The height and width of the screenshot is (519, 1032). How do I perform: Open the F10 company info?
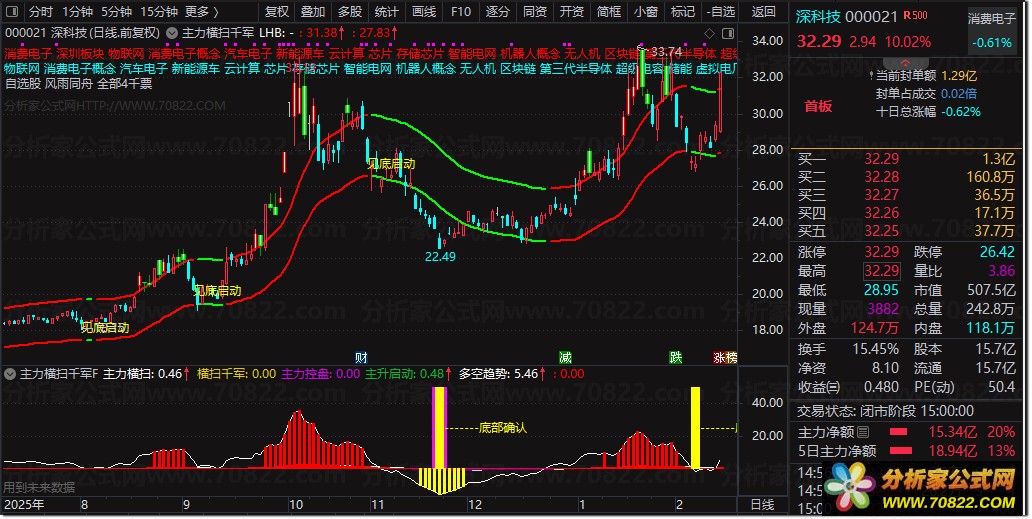coord(461,12)
